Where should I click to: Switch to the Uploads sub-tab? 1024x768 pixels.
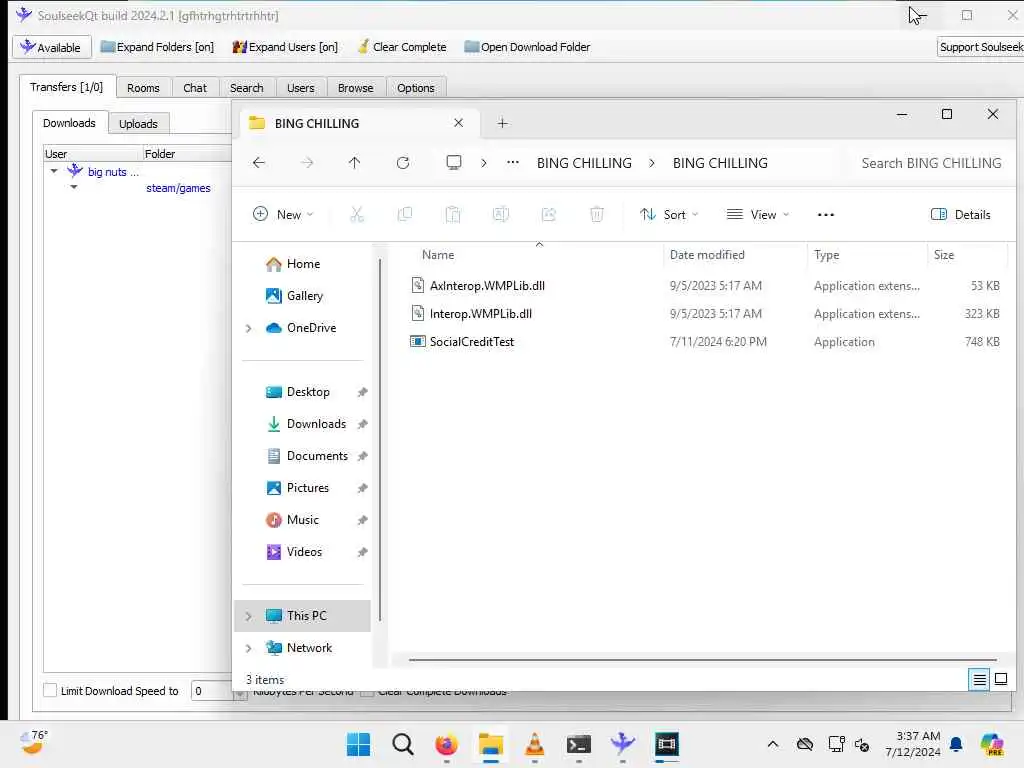tap(138, 123)
